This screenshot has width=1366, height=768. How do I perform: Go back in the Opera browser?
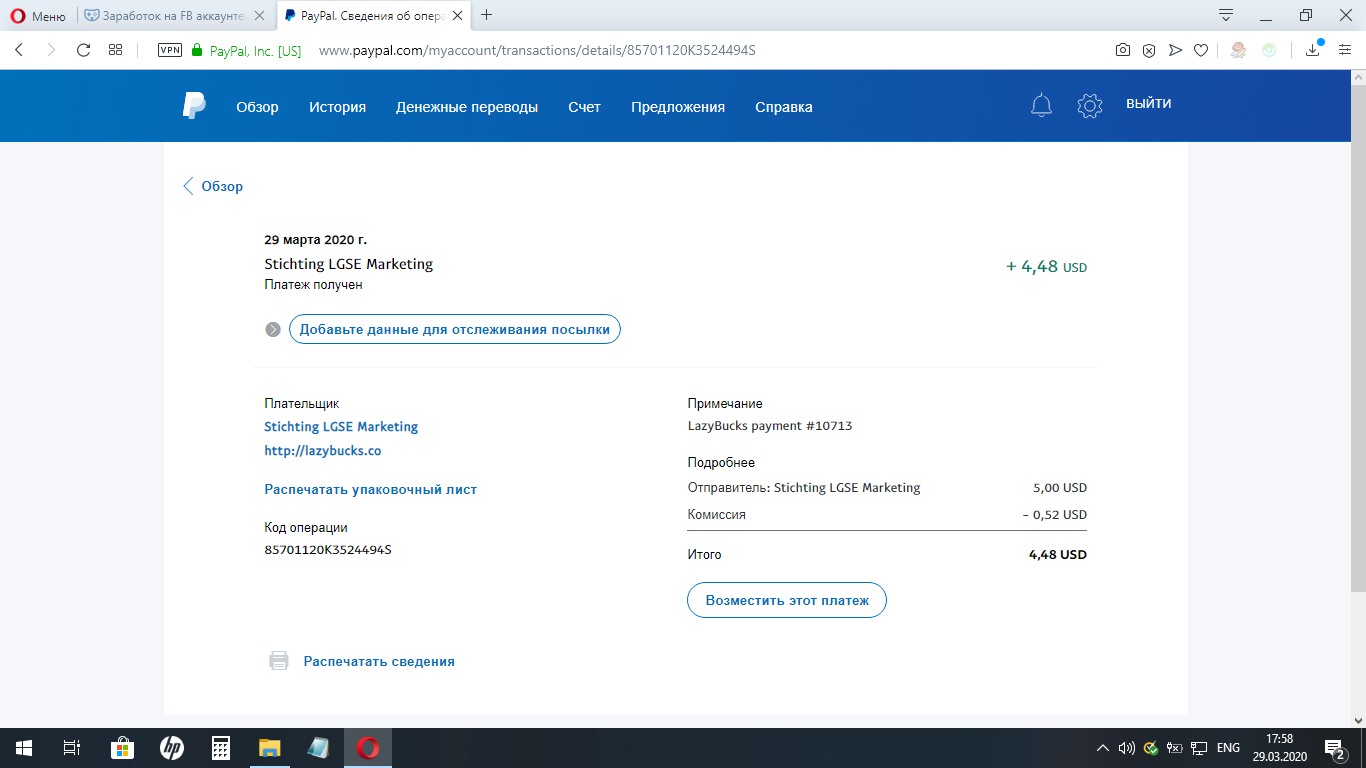pyautogui.click(x=19, y=50)
